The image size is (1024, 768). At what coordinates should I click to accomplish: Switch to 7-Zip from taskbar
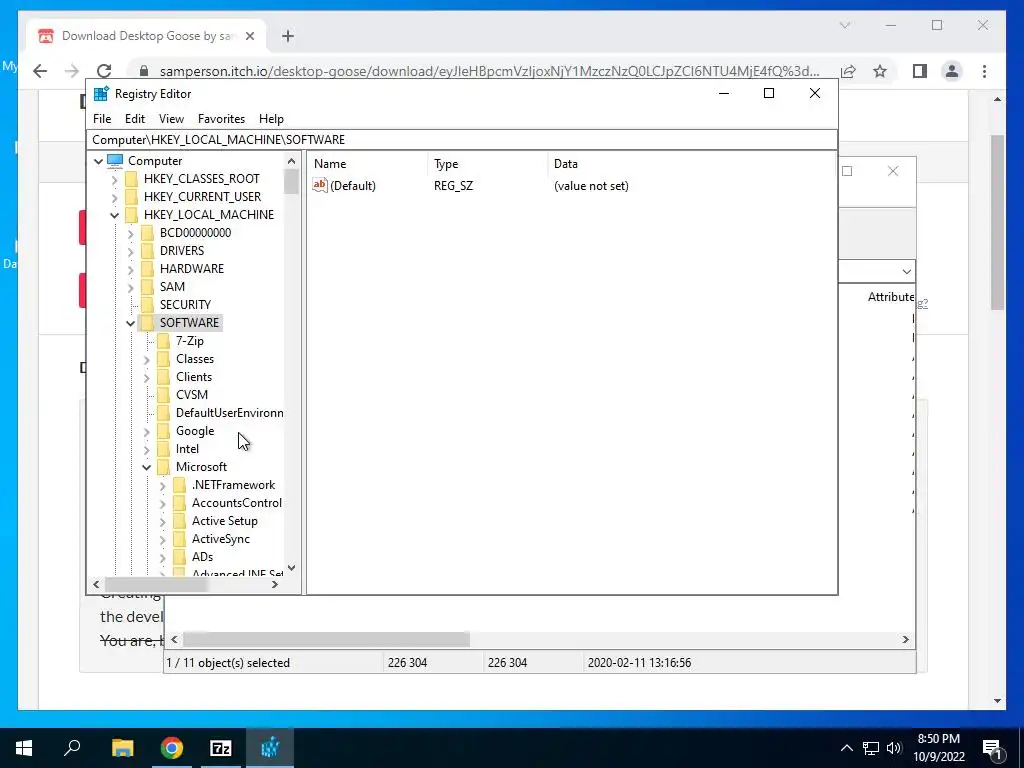221,748
